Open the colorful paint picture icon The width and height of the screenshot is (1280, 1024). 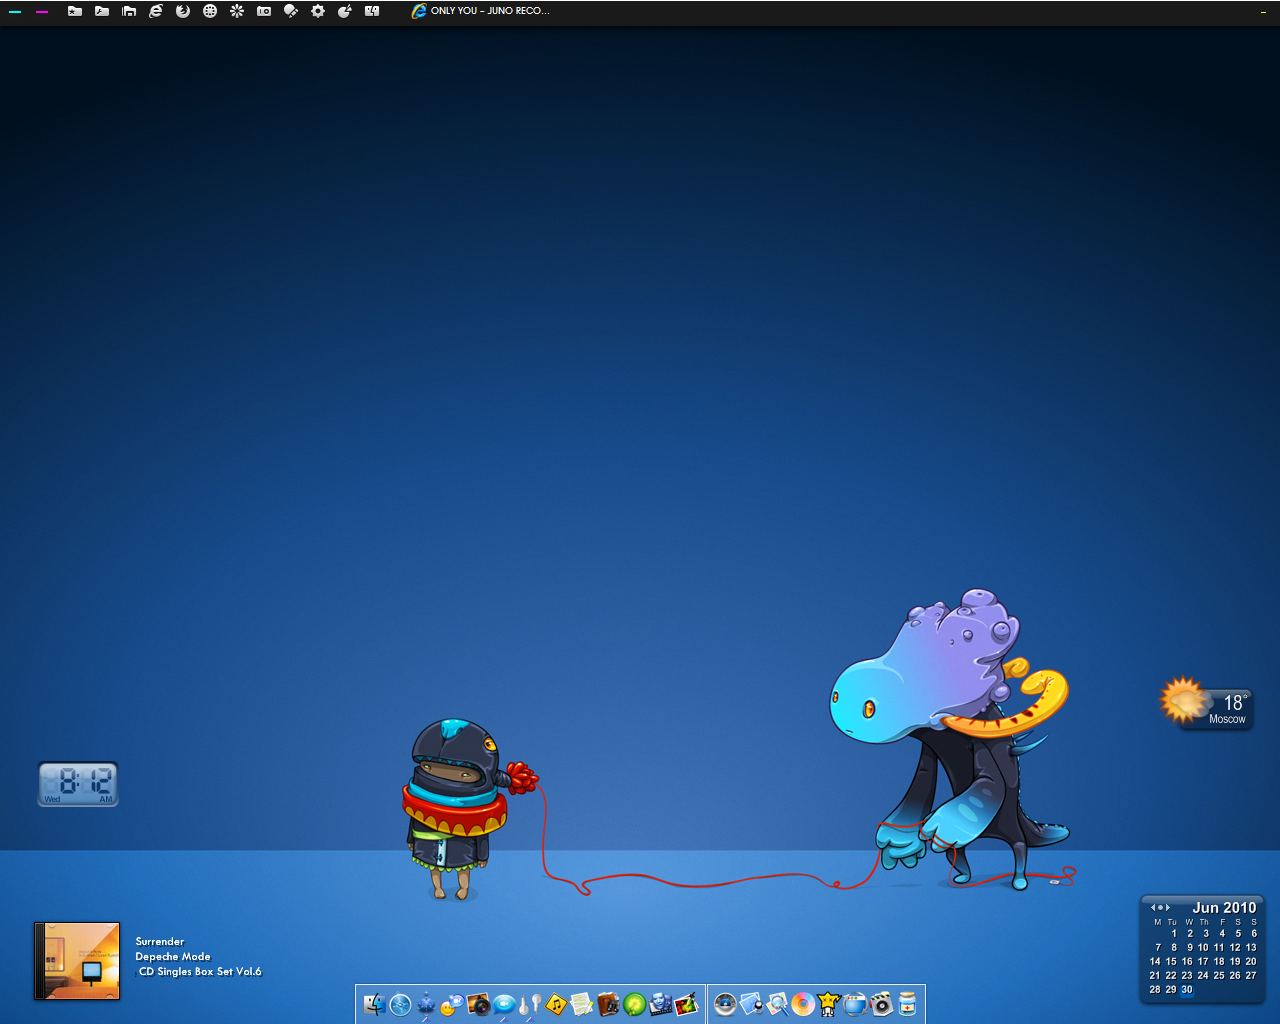[686, 1004]
